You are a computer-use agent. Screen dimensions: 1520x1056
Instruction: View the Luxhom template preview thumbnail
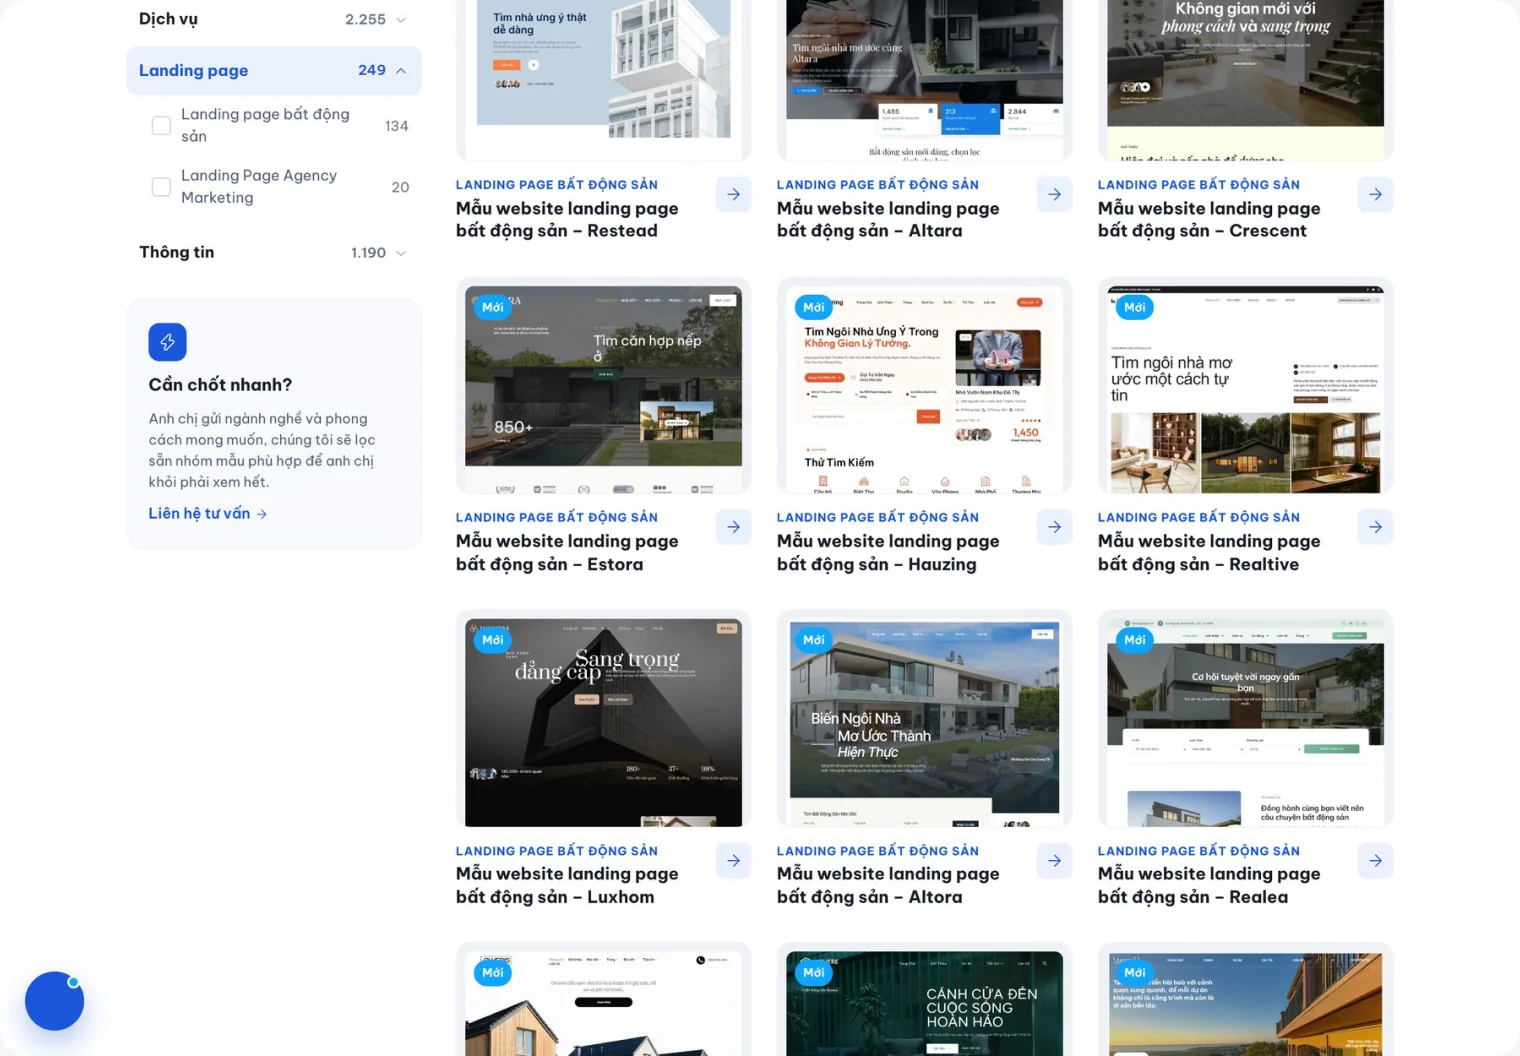click(603, 719)
